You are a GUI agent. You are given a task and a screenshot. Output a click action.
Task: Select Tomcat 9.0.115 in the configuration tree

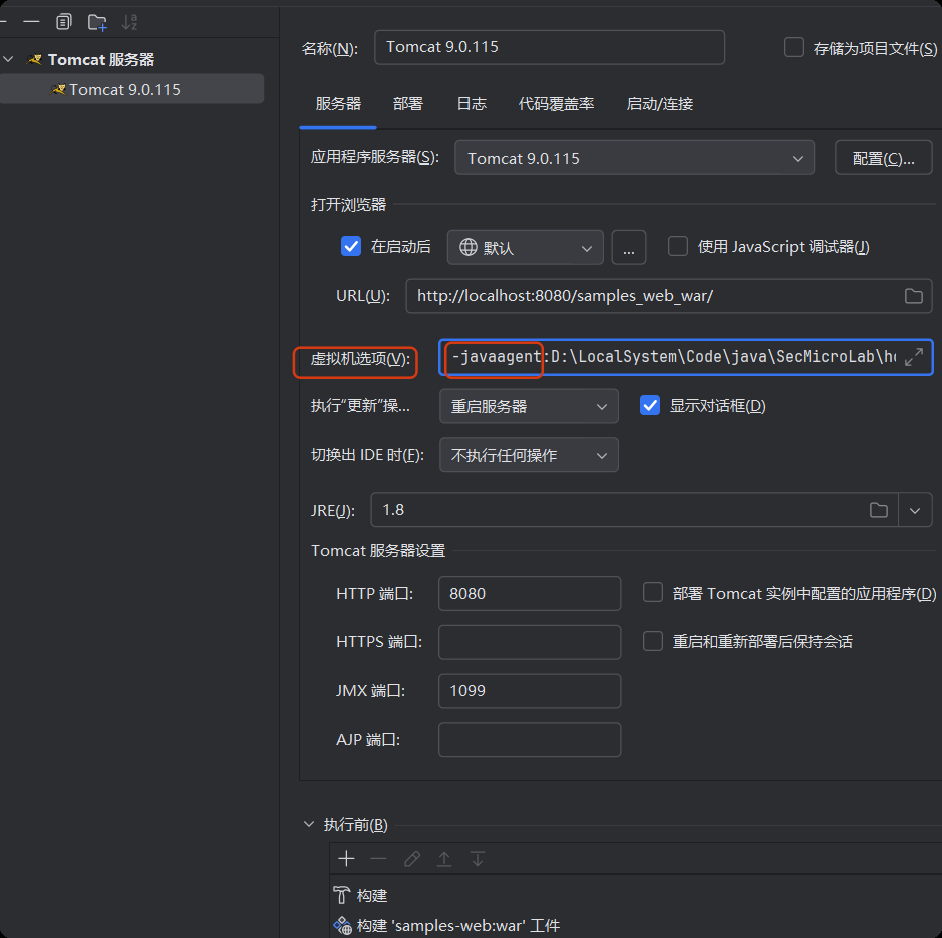132,89
